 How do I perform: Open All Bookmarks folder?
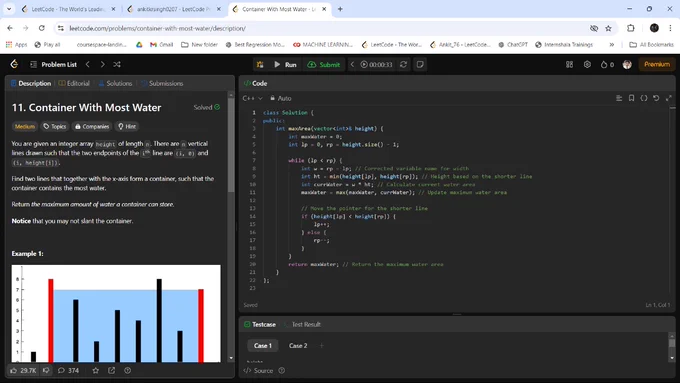651,45
